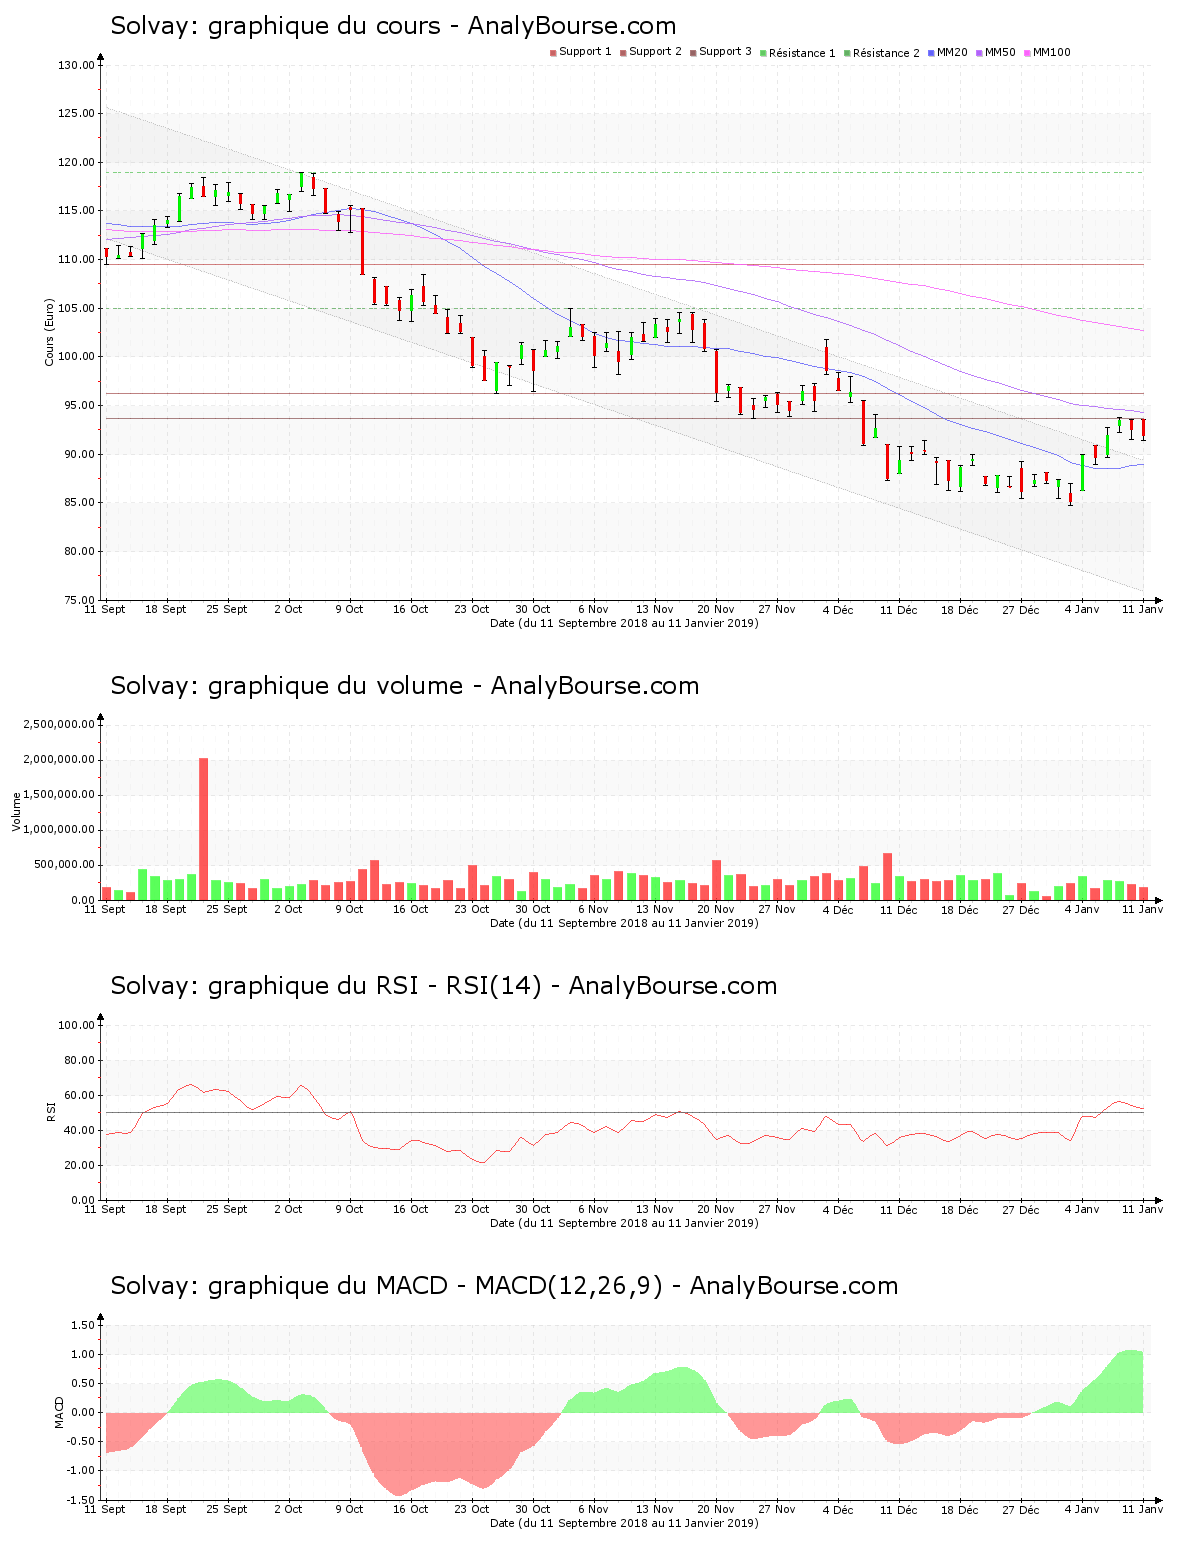This screenshot has height=1550, width=1200.
Task: Click the date caption under the RSI chart
Action: pos(624,1223)
